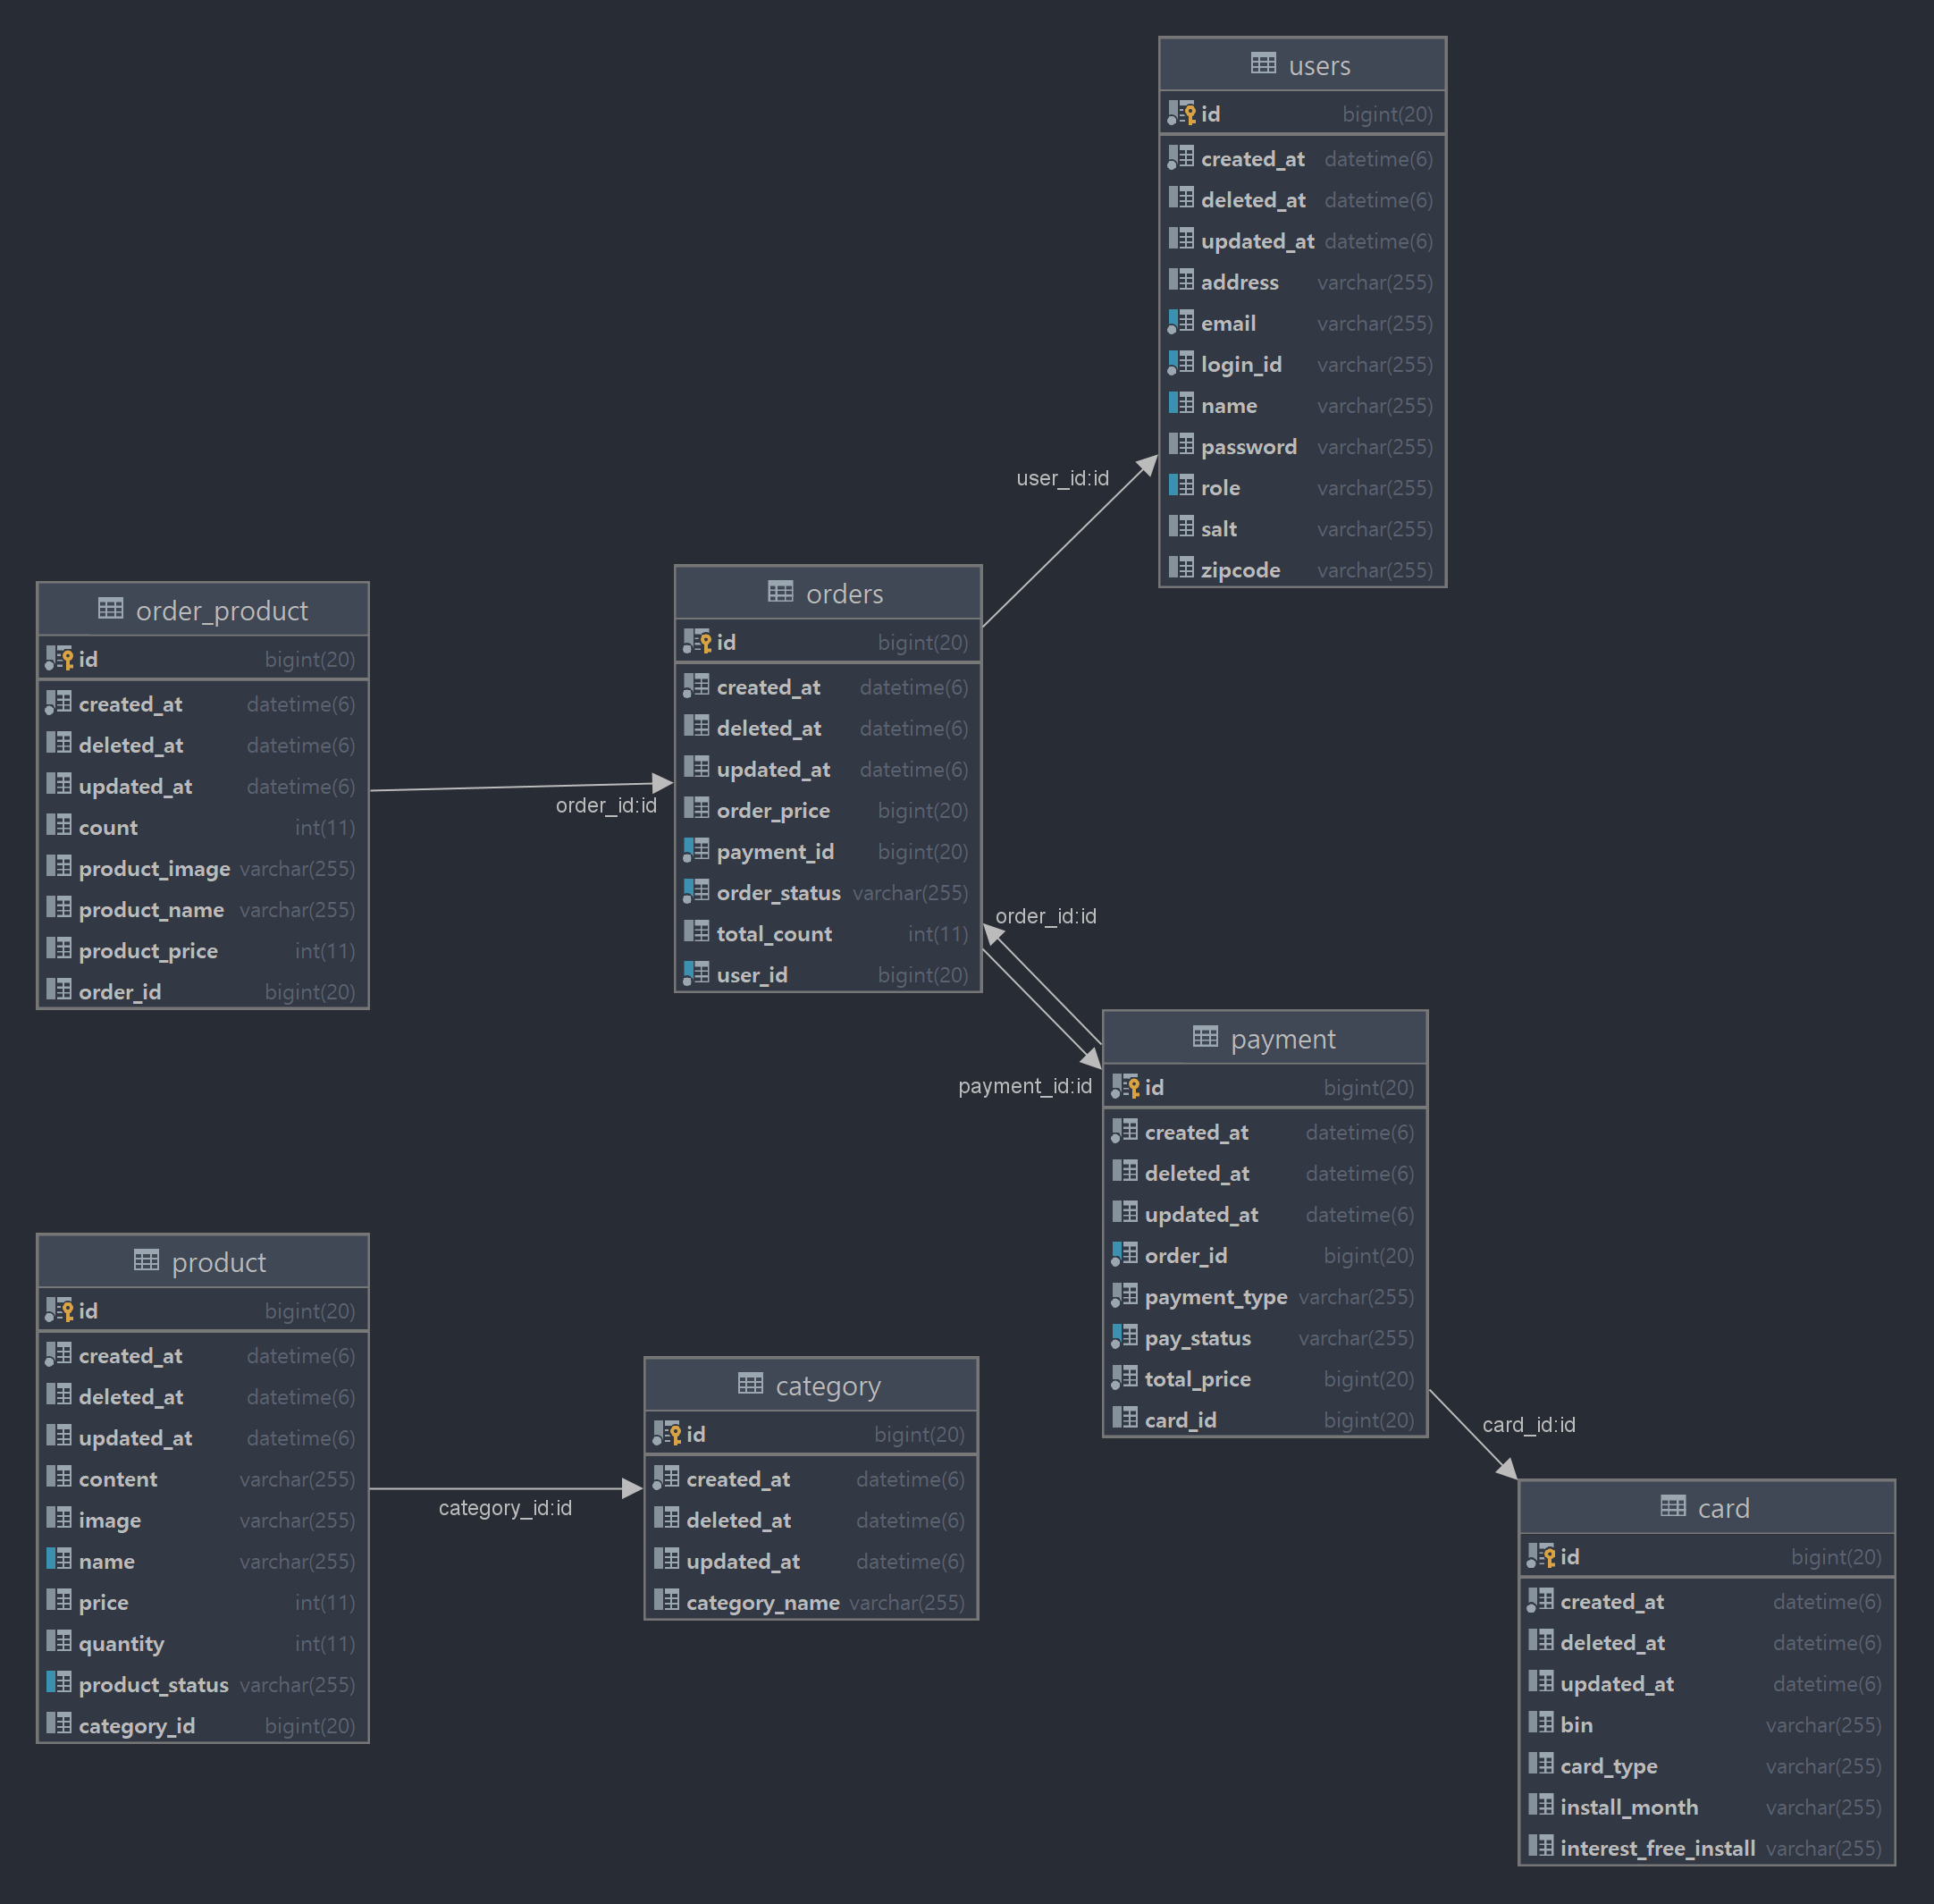Select the category_name column in category
Viewport: 1934px width, 1904px height.
(811, 1602)
